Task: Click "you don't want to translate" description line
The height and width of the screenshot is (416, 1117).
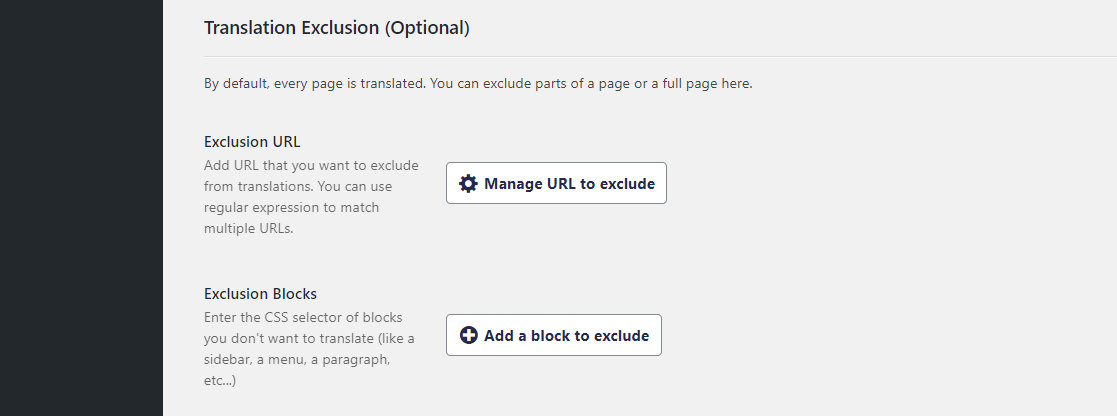Action: (309, 338)
